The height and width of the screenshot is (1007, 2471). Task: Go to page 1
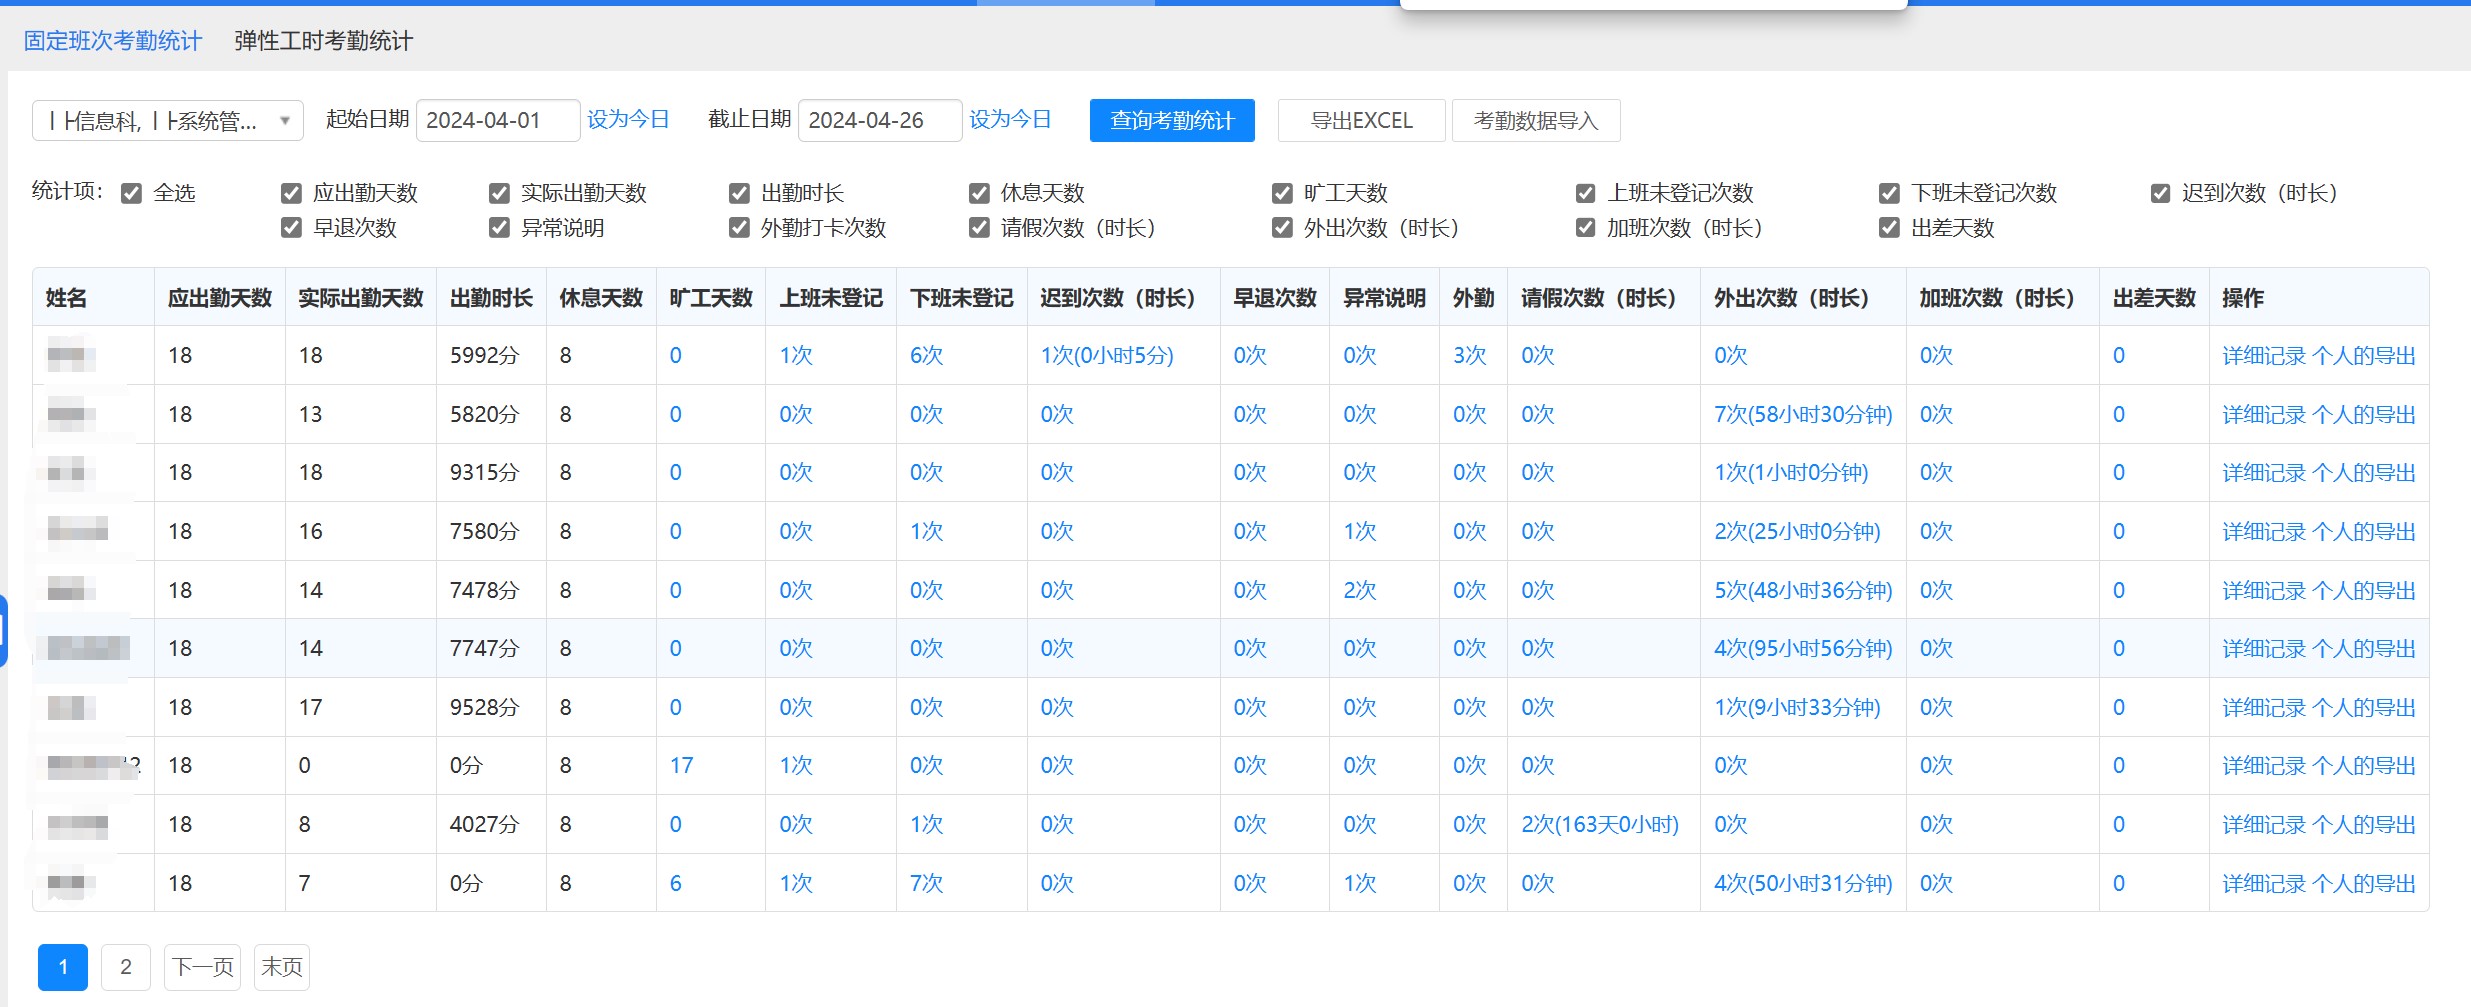[x=63, y=967]
